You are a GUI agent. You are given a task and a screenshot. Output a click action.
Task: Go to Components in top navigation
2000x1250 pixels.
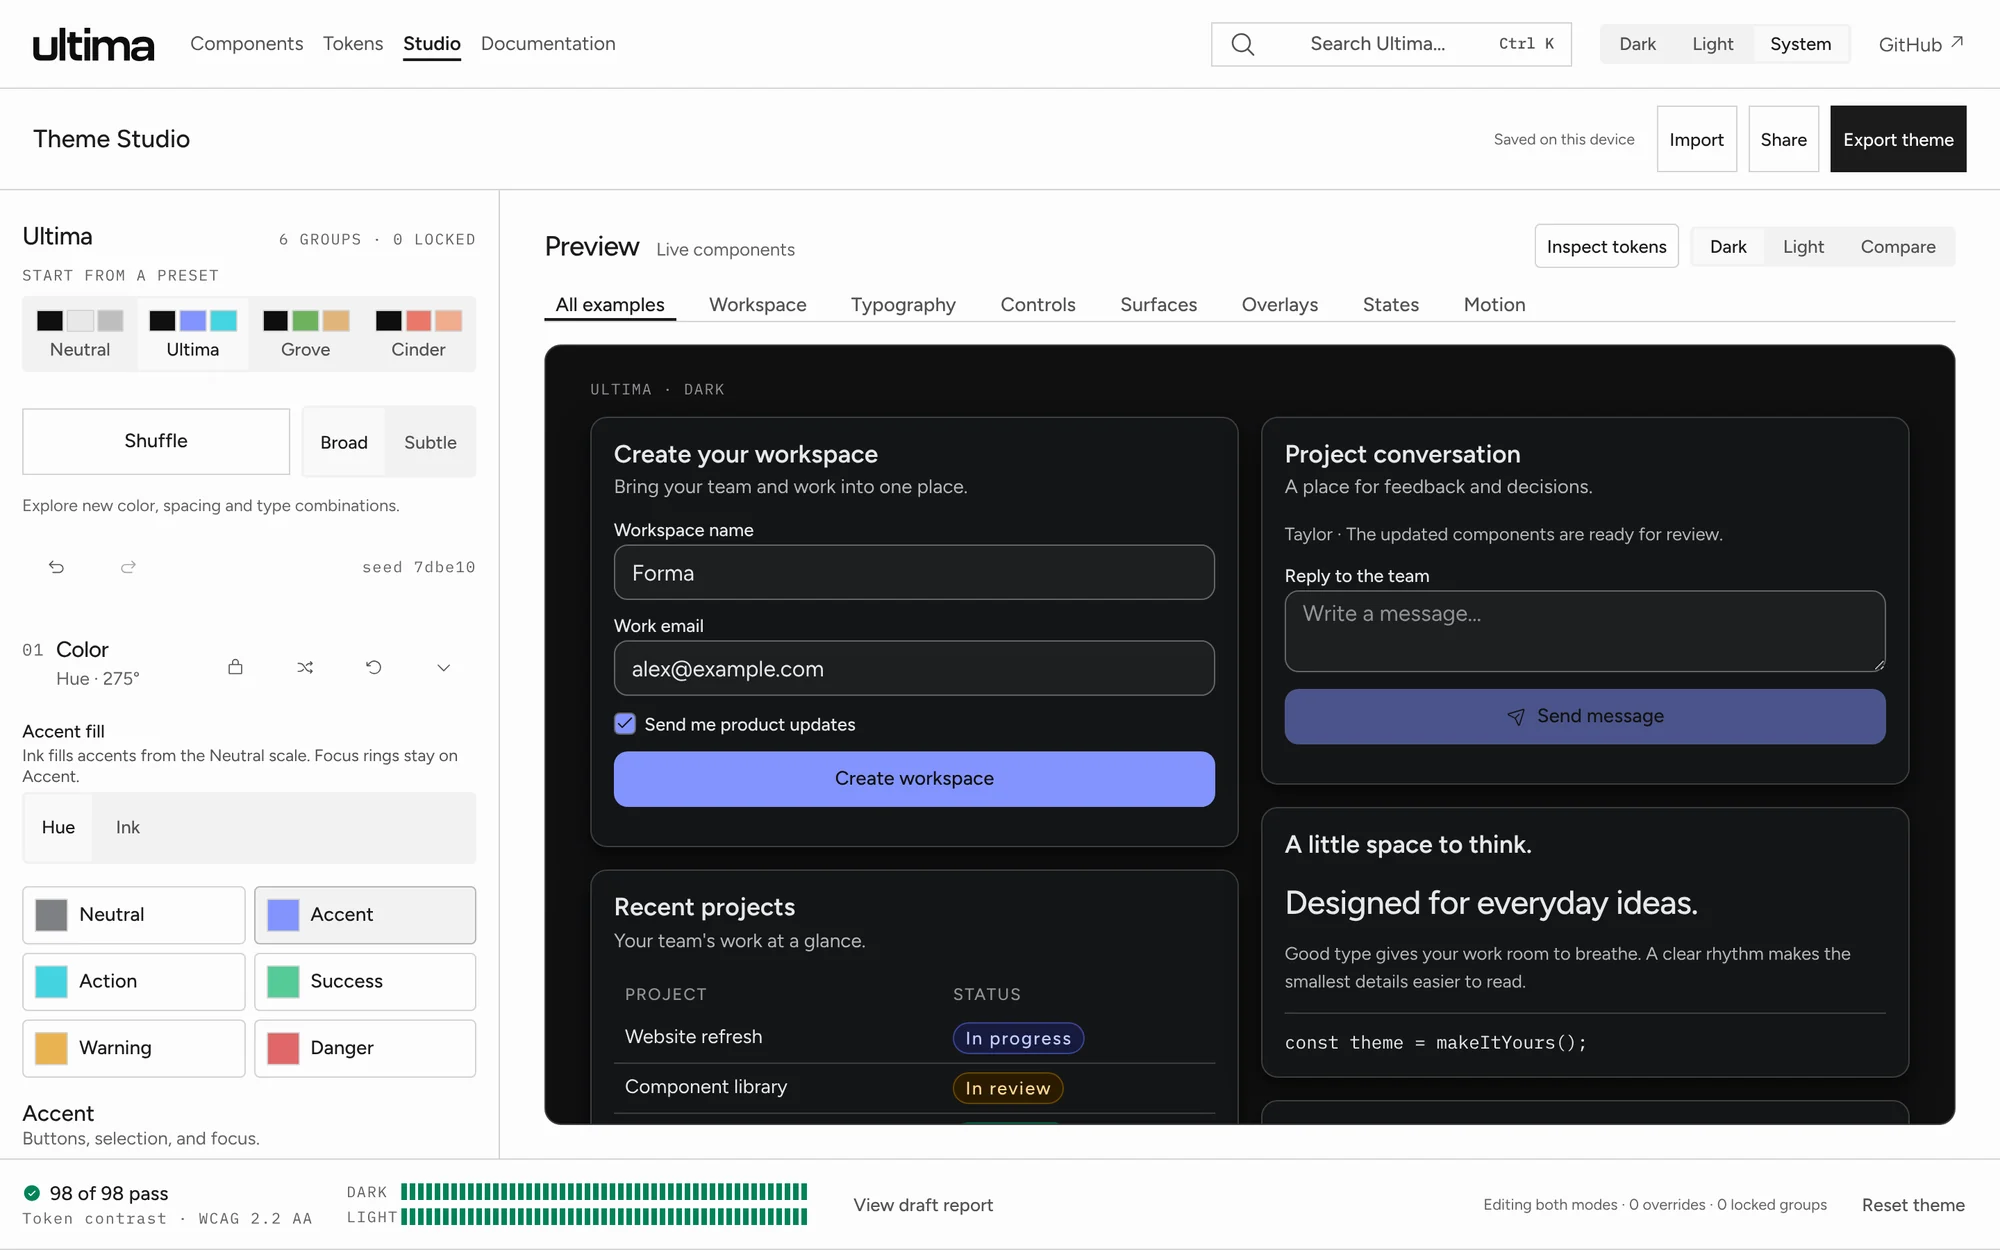(x=246, y=44)
